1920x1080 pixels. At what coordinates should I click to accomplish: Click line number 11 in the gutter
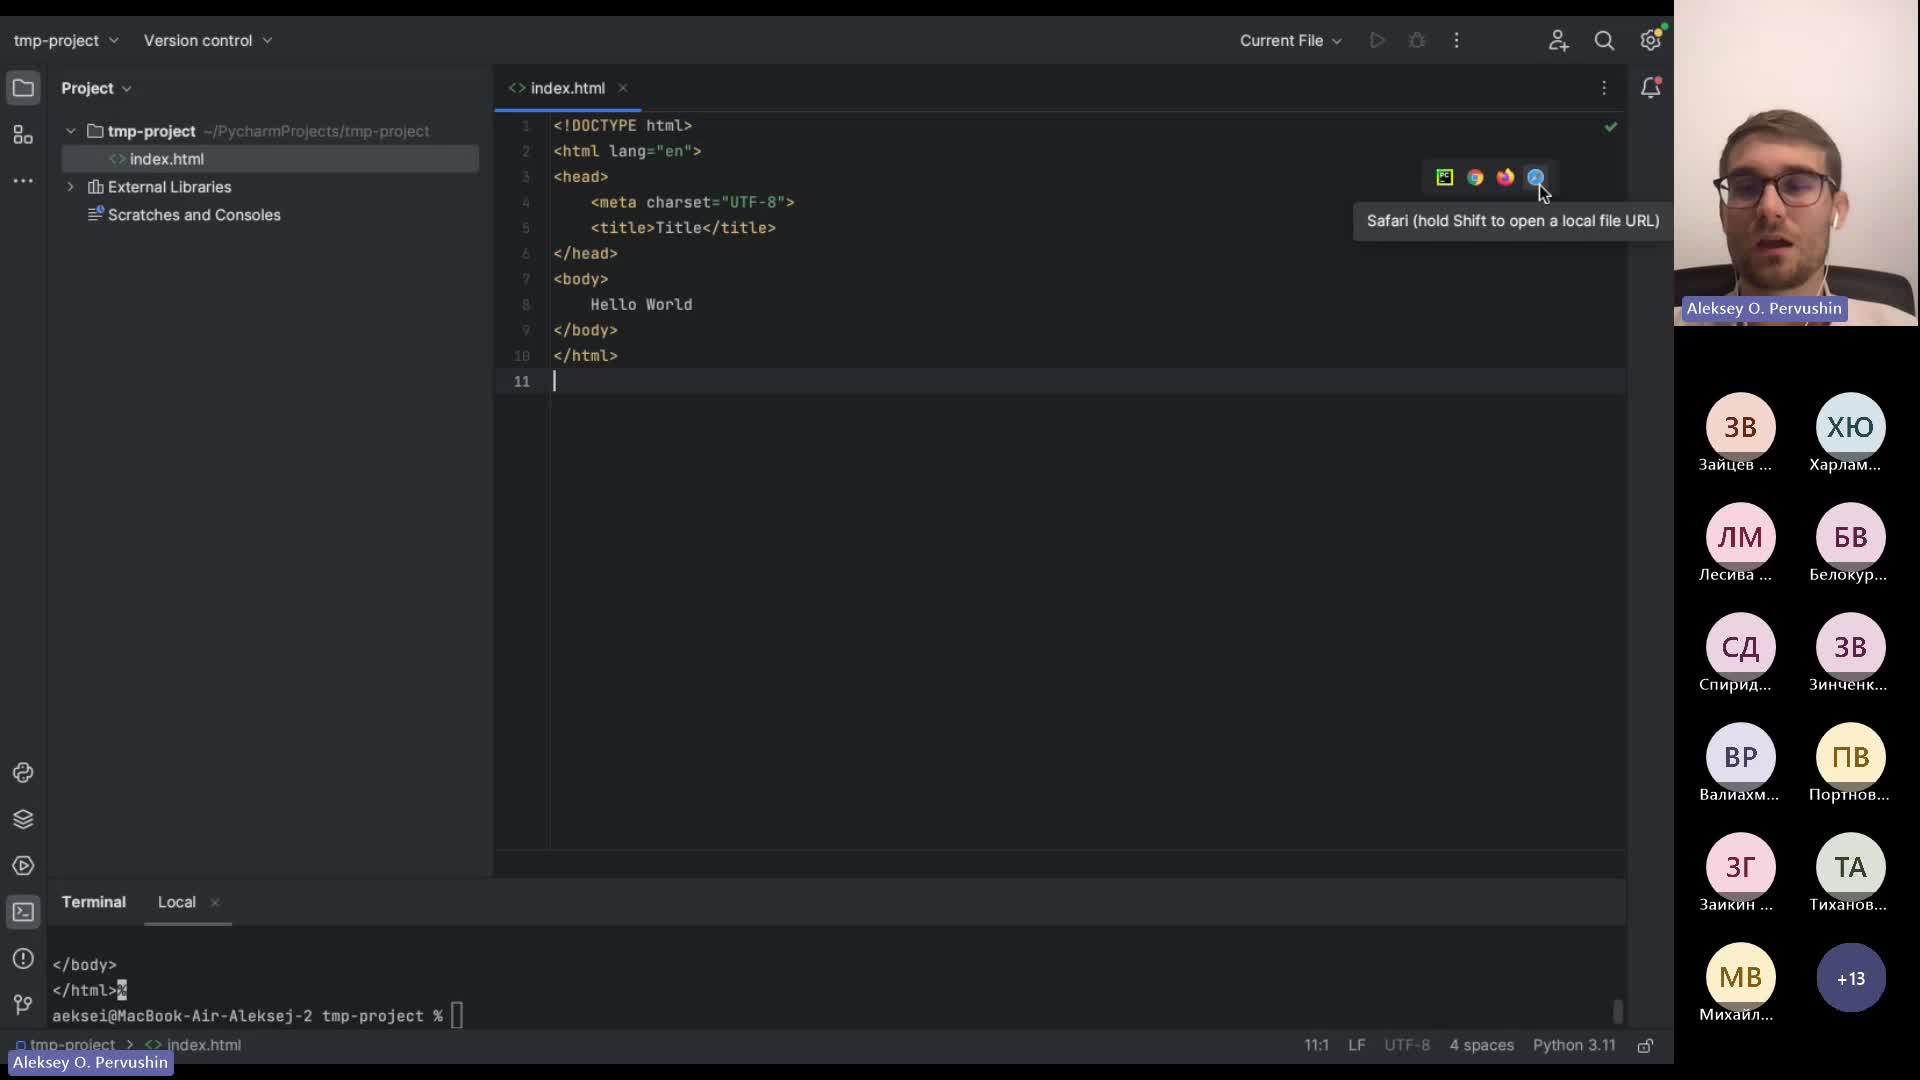click(522, 381)
